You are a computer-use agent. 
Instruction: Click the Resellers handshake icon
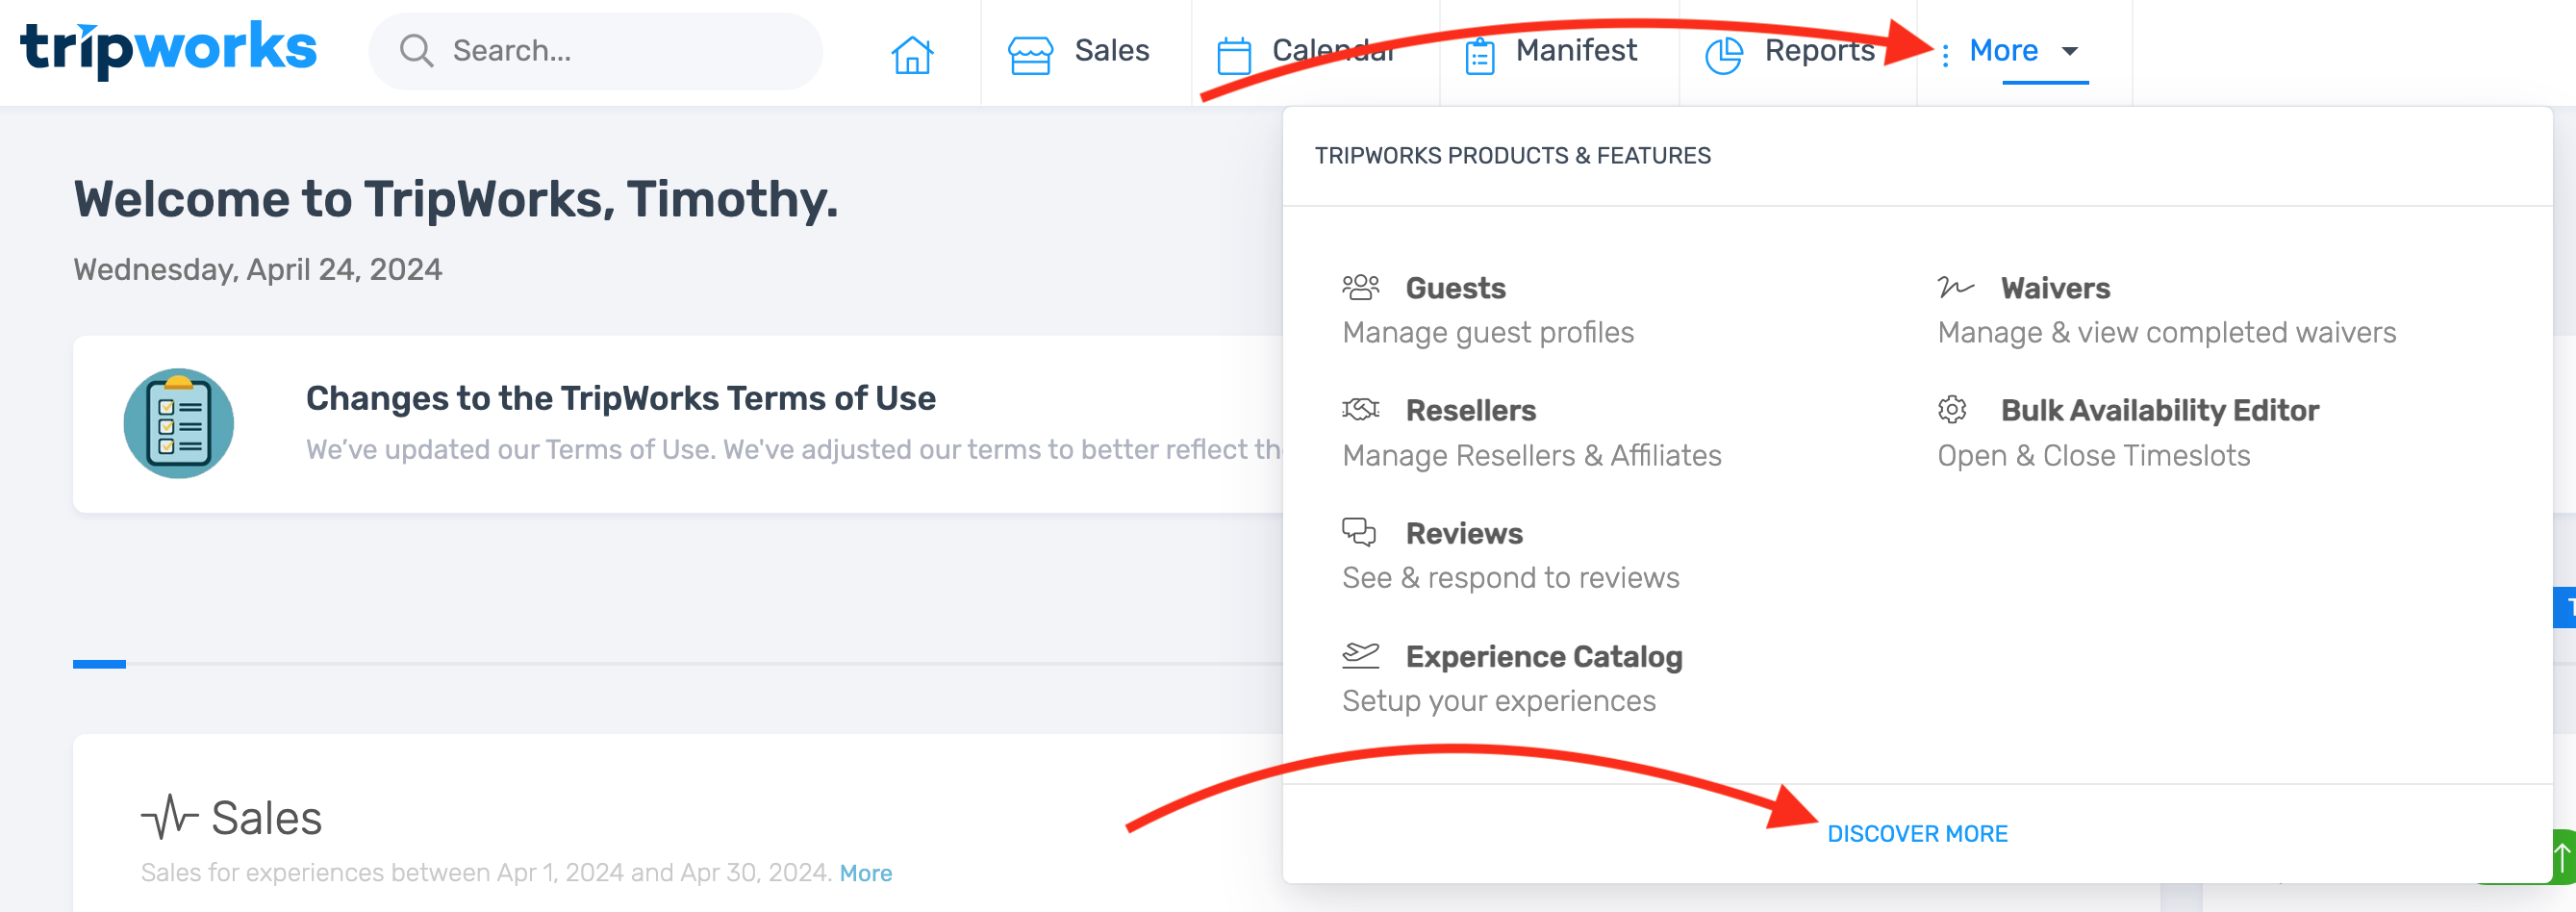coord(1360,410)
